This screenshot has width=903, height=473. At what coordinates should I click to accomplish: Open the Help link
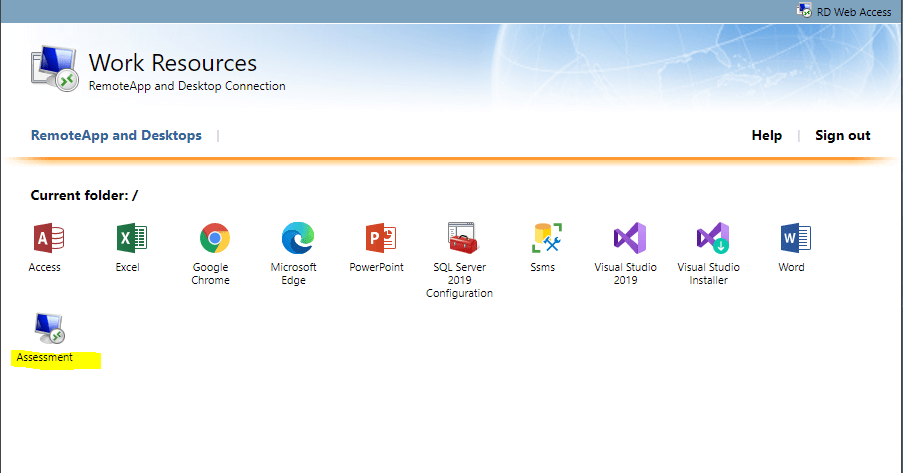click(x=767, y=135)
